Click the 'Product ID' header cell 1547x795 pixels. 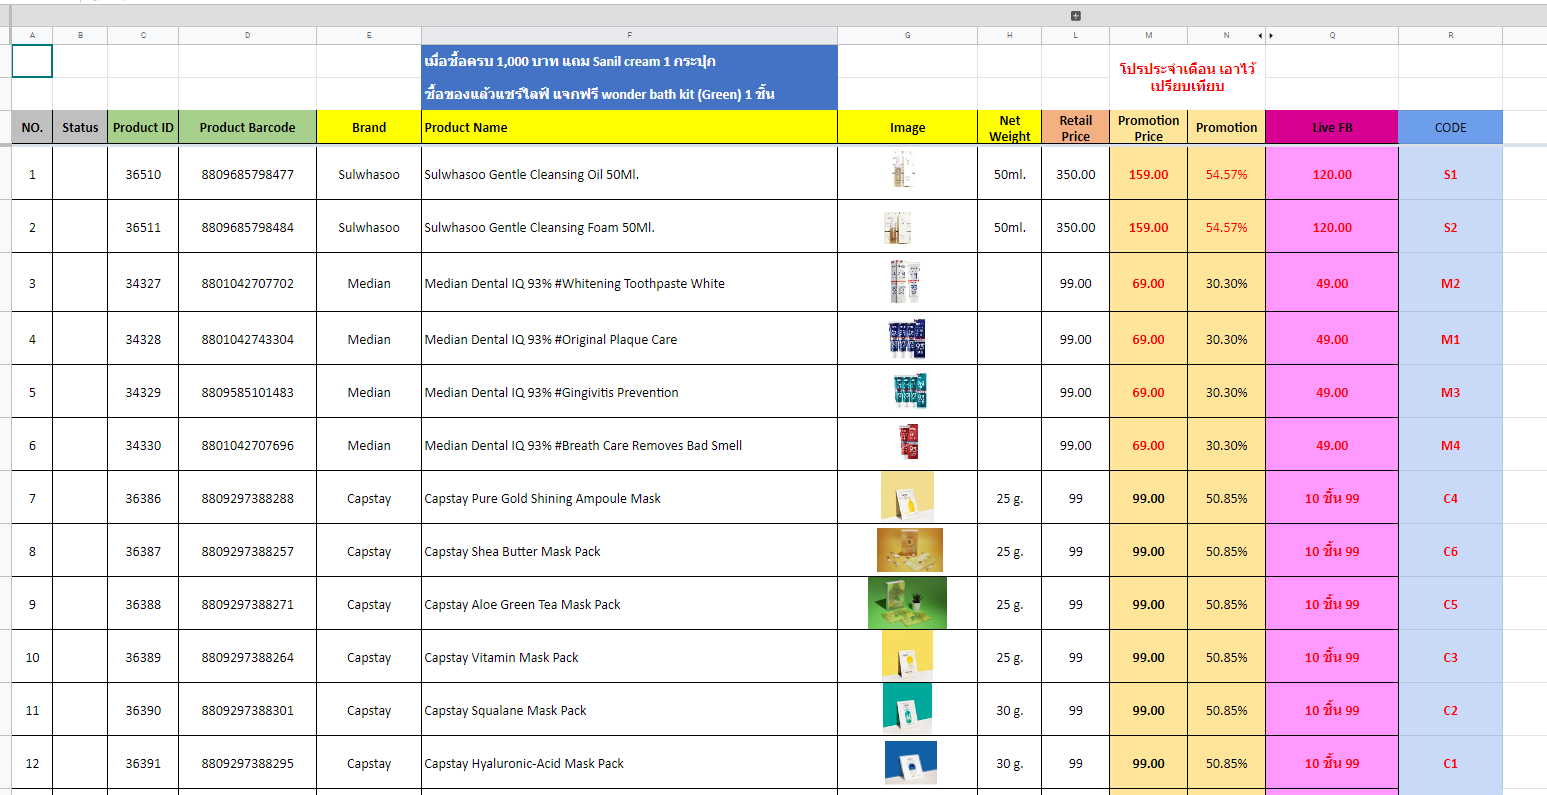pyautogui.click(x=143, y=127)
